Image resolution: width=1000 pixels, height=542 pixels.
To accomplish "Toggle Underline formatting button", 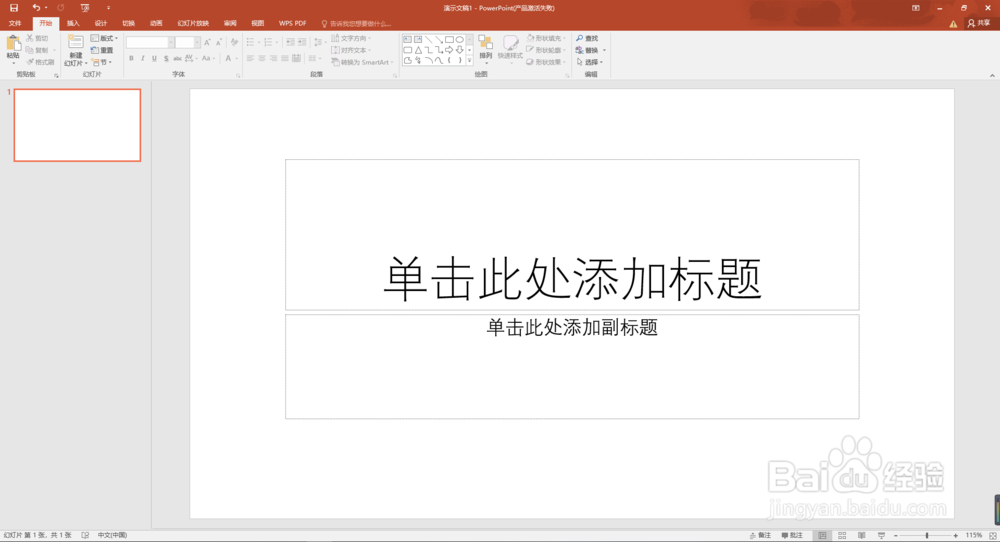I will pyautogui.click(x=154, y=59).
